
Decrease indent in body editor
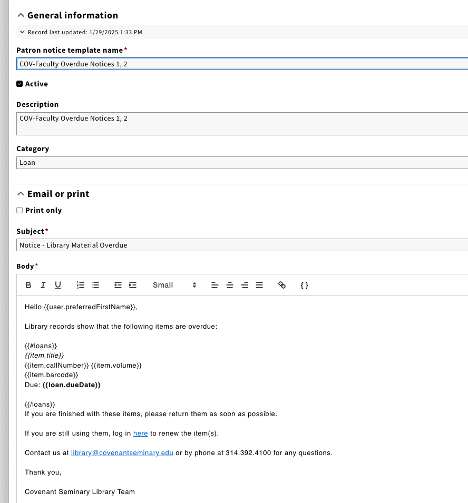click(118, 285)
